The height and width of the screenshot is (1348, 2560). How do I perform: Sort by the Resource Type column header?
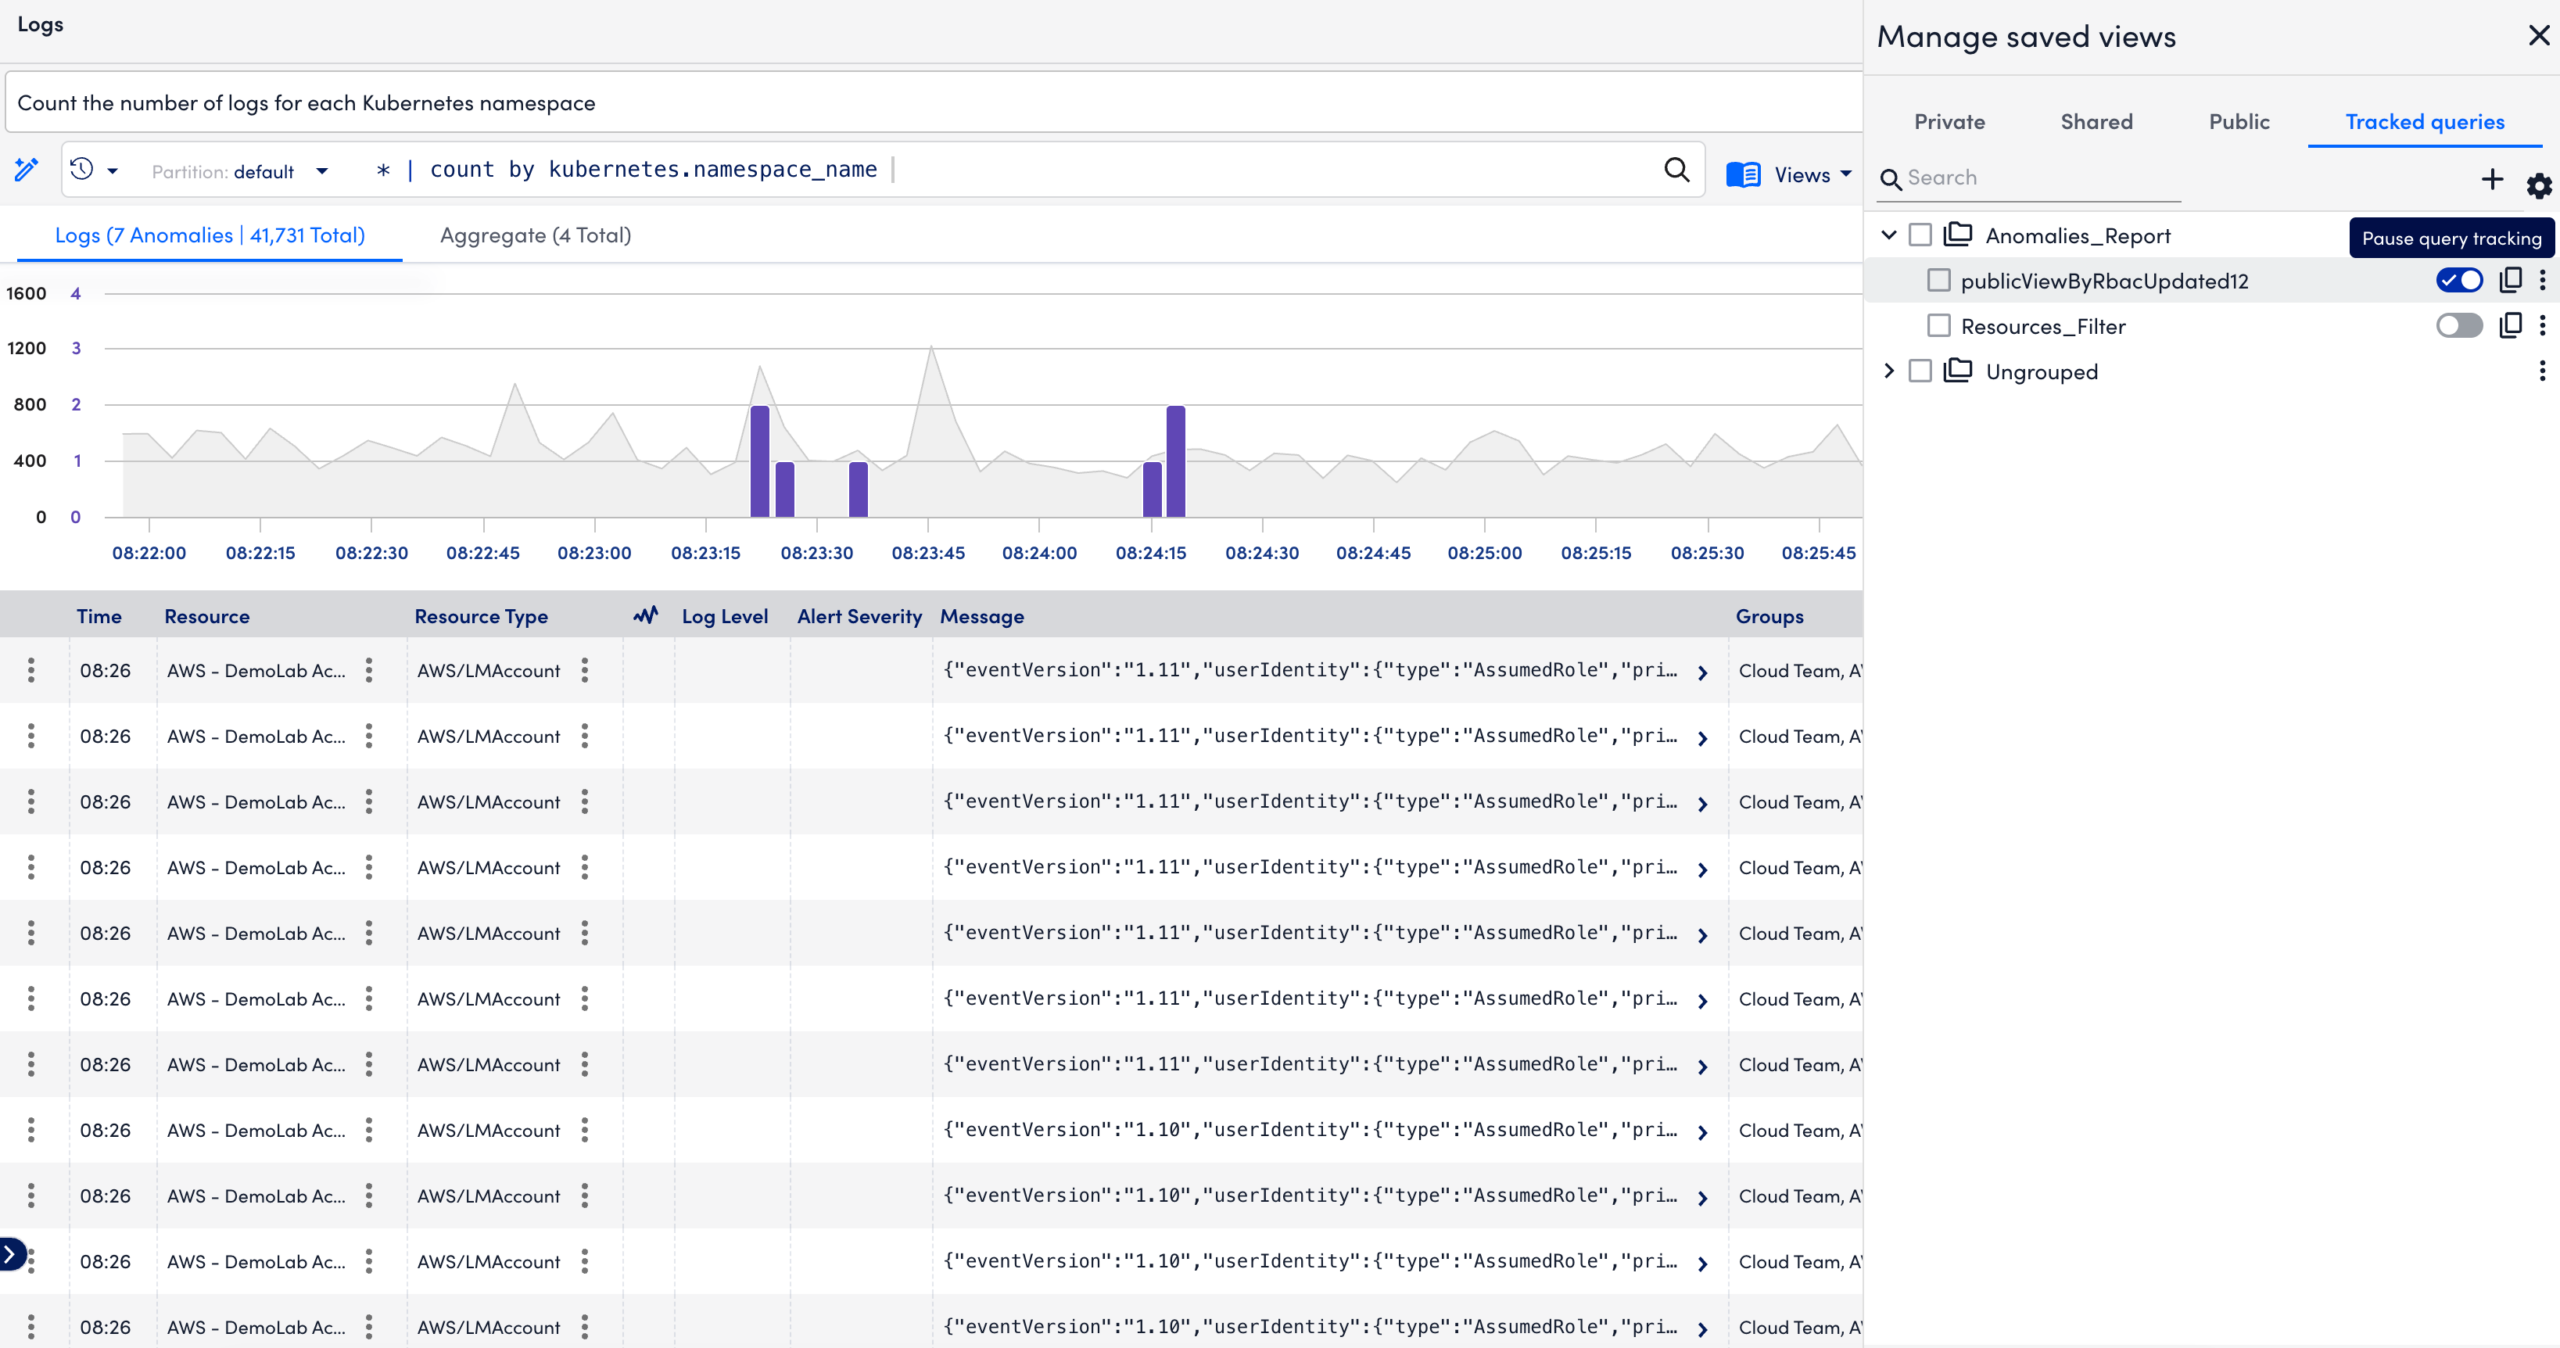point(481,616)
